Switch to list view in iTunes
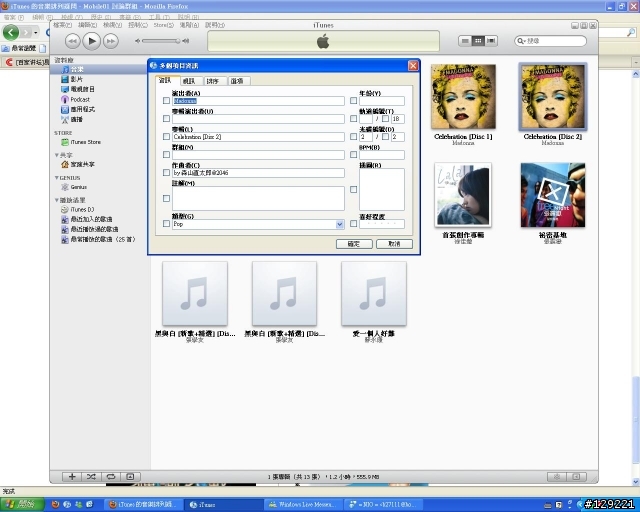The width and height of the screenshot is (640, 512). [464, 41]
